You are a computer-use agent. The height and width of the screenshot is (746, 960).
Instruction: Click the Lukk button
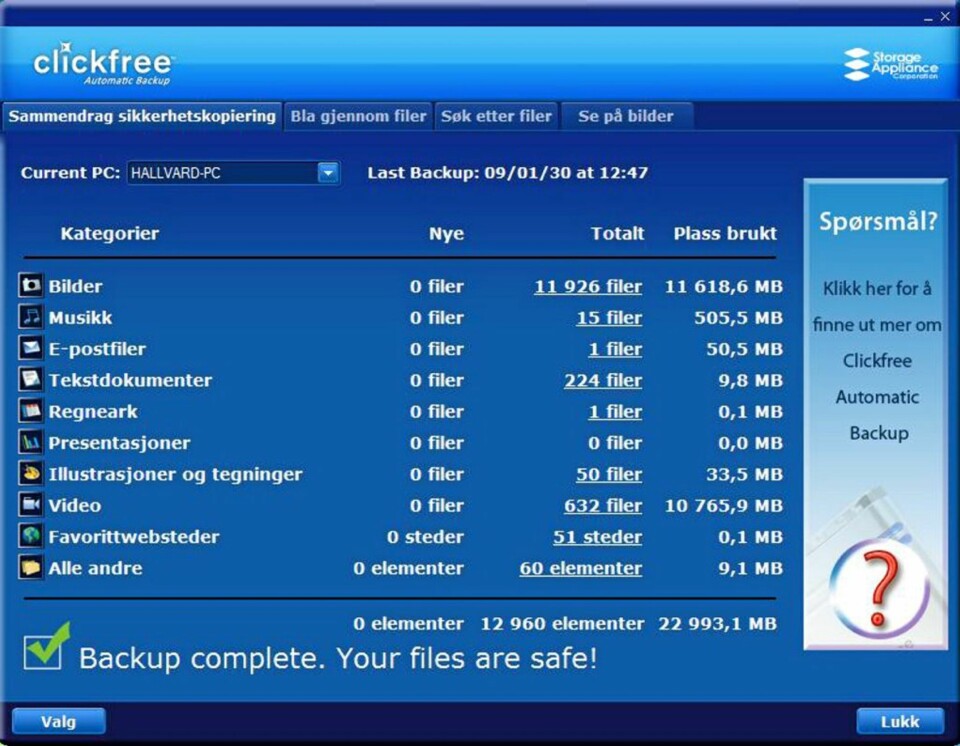(x=900, y=722)
